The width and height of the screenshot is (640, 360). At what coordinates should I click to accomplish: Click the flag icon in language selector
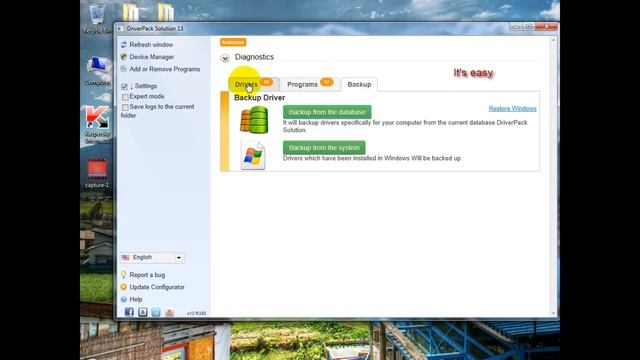126,258
